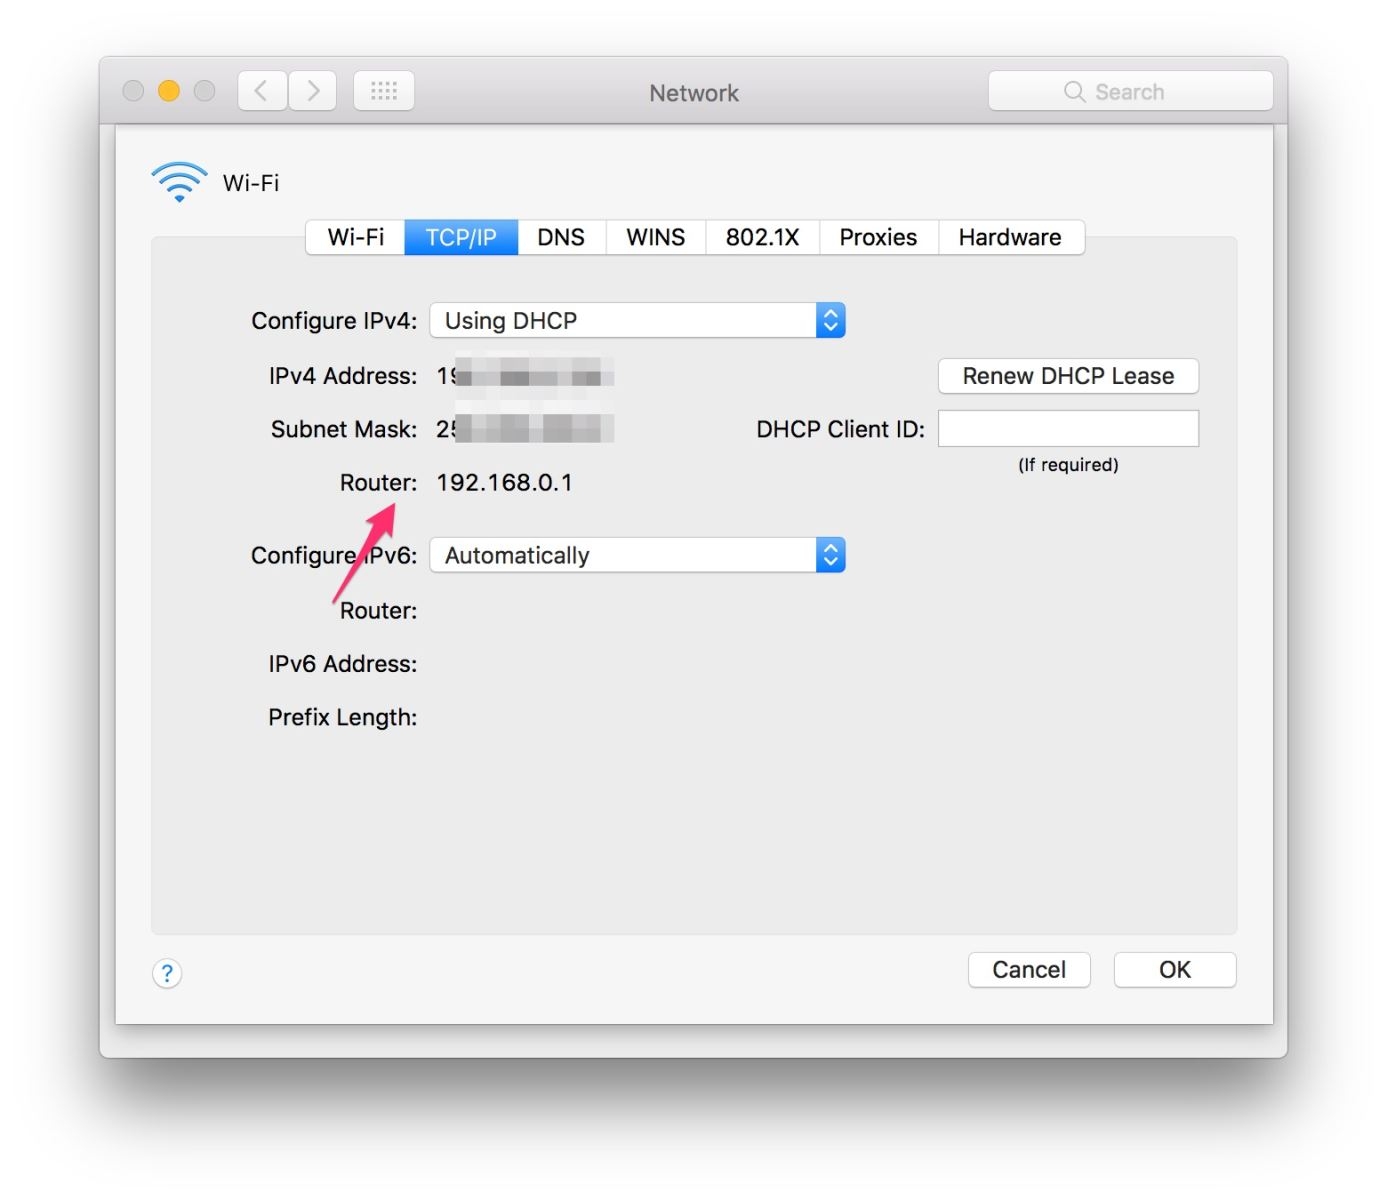Select the 802.1X tab
Viewport: 1387px width, 1200px height.
coord(762,237)
